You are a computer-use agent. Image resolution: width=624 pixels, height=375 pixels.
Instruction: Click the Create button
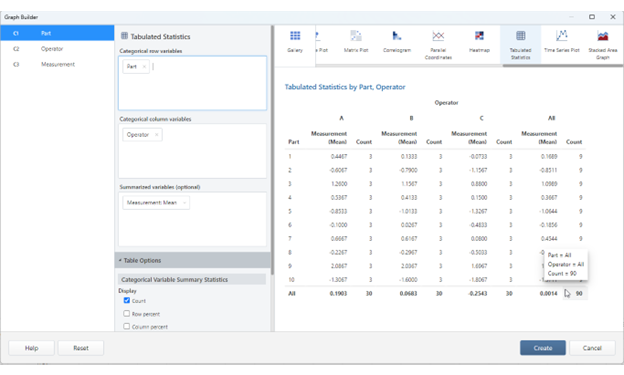(x=542, y=348)
